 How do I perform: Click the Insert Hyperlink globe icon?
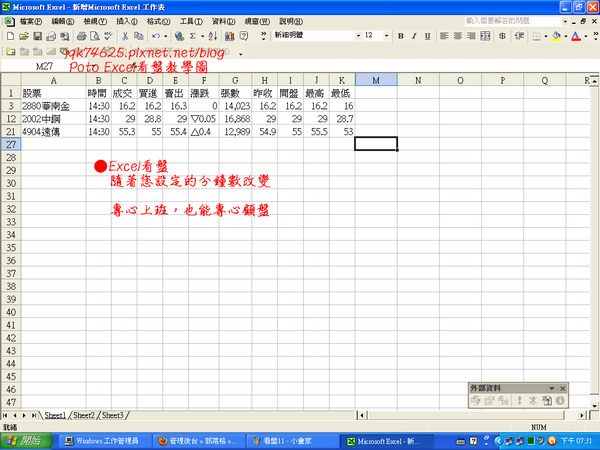click(179, 36)
